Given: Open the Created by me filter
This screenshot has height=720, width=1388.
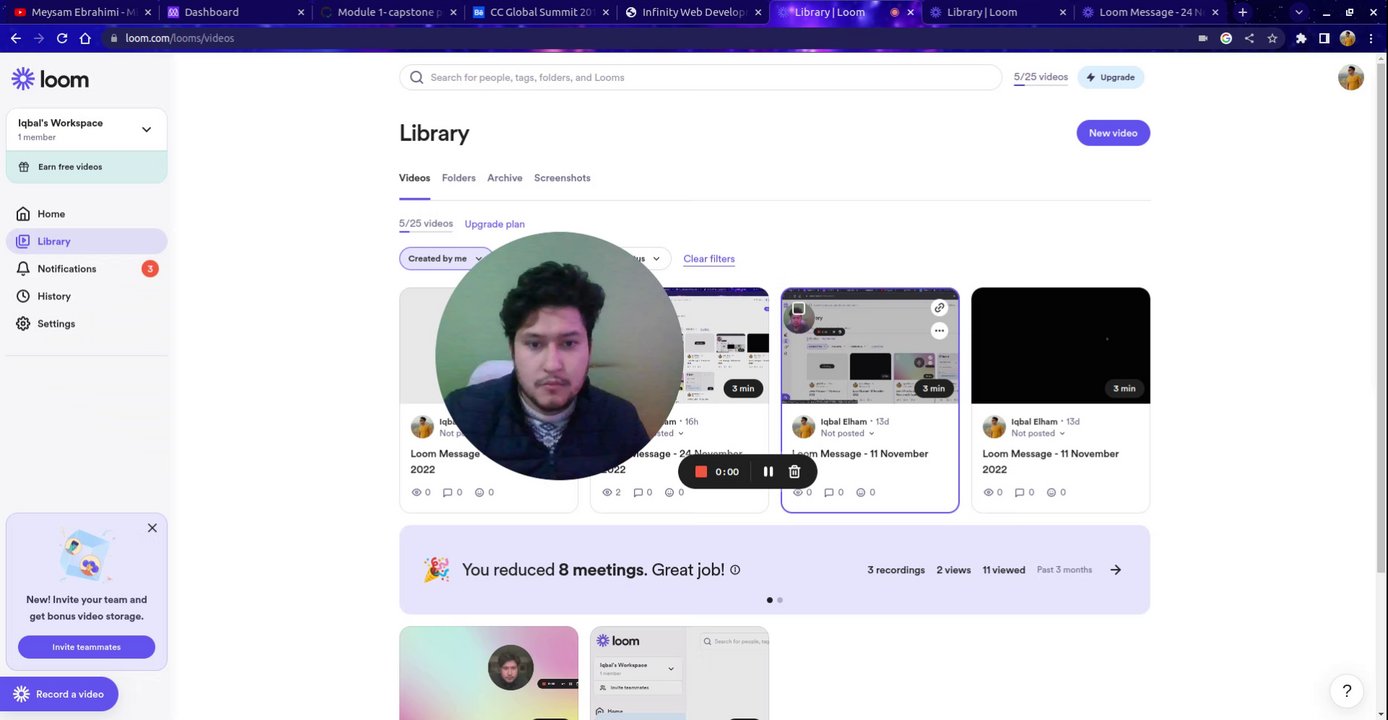Looking at the screenshot, I should pos(445,259).
